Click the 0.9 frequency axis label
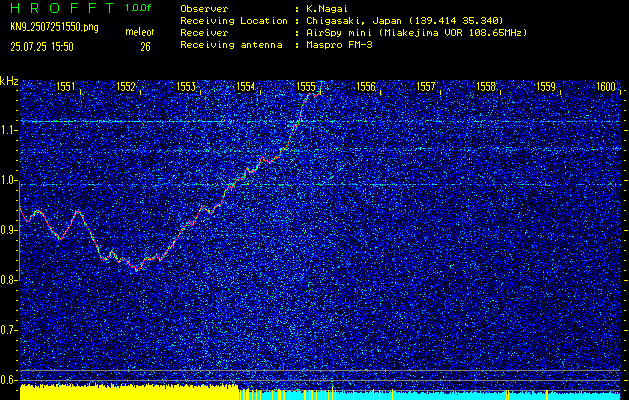The width and height of the screenshot is (629, 400). 7,230
